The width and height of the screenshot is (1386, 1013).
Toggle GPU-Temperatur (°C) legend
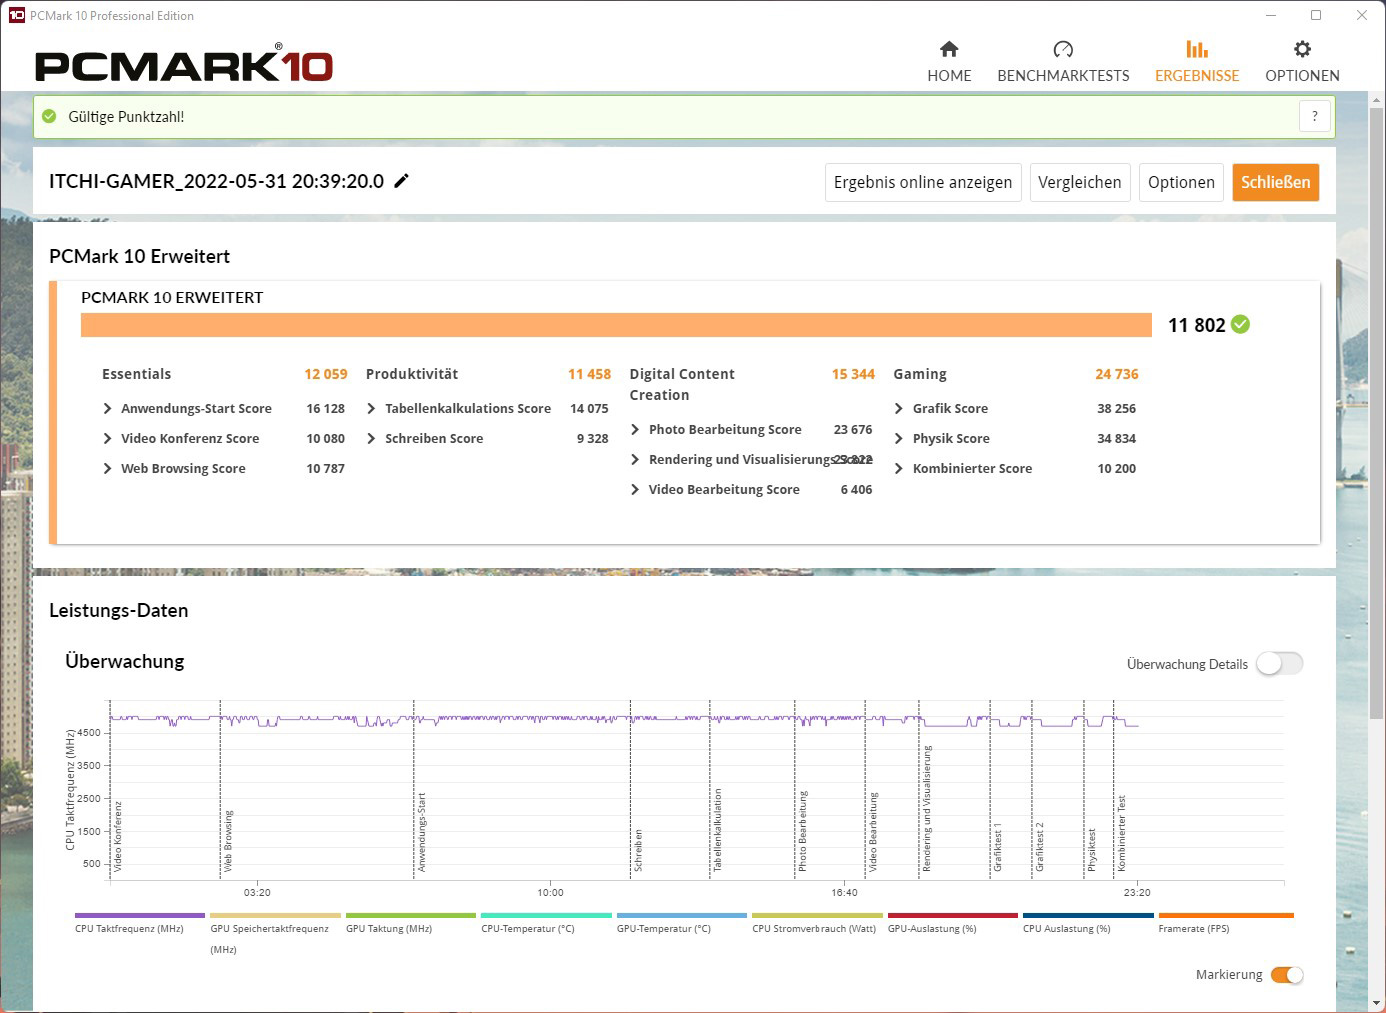[682, 922]
